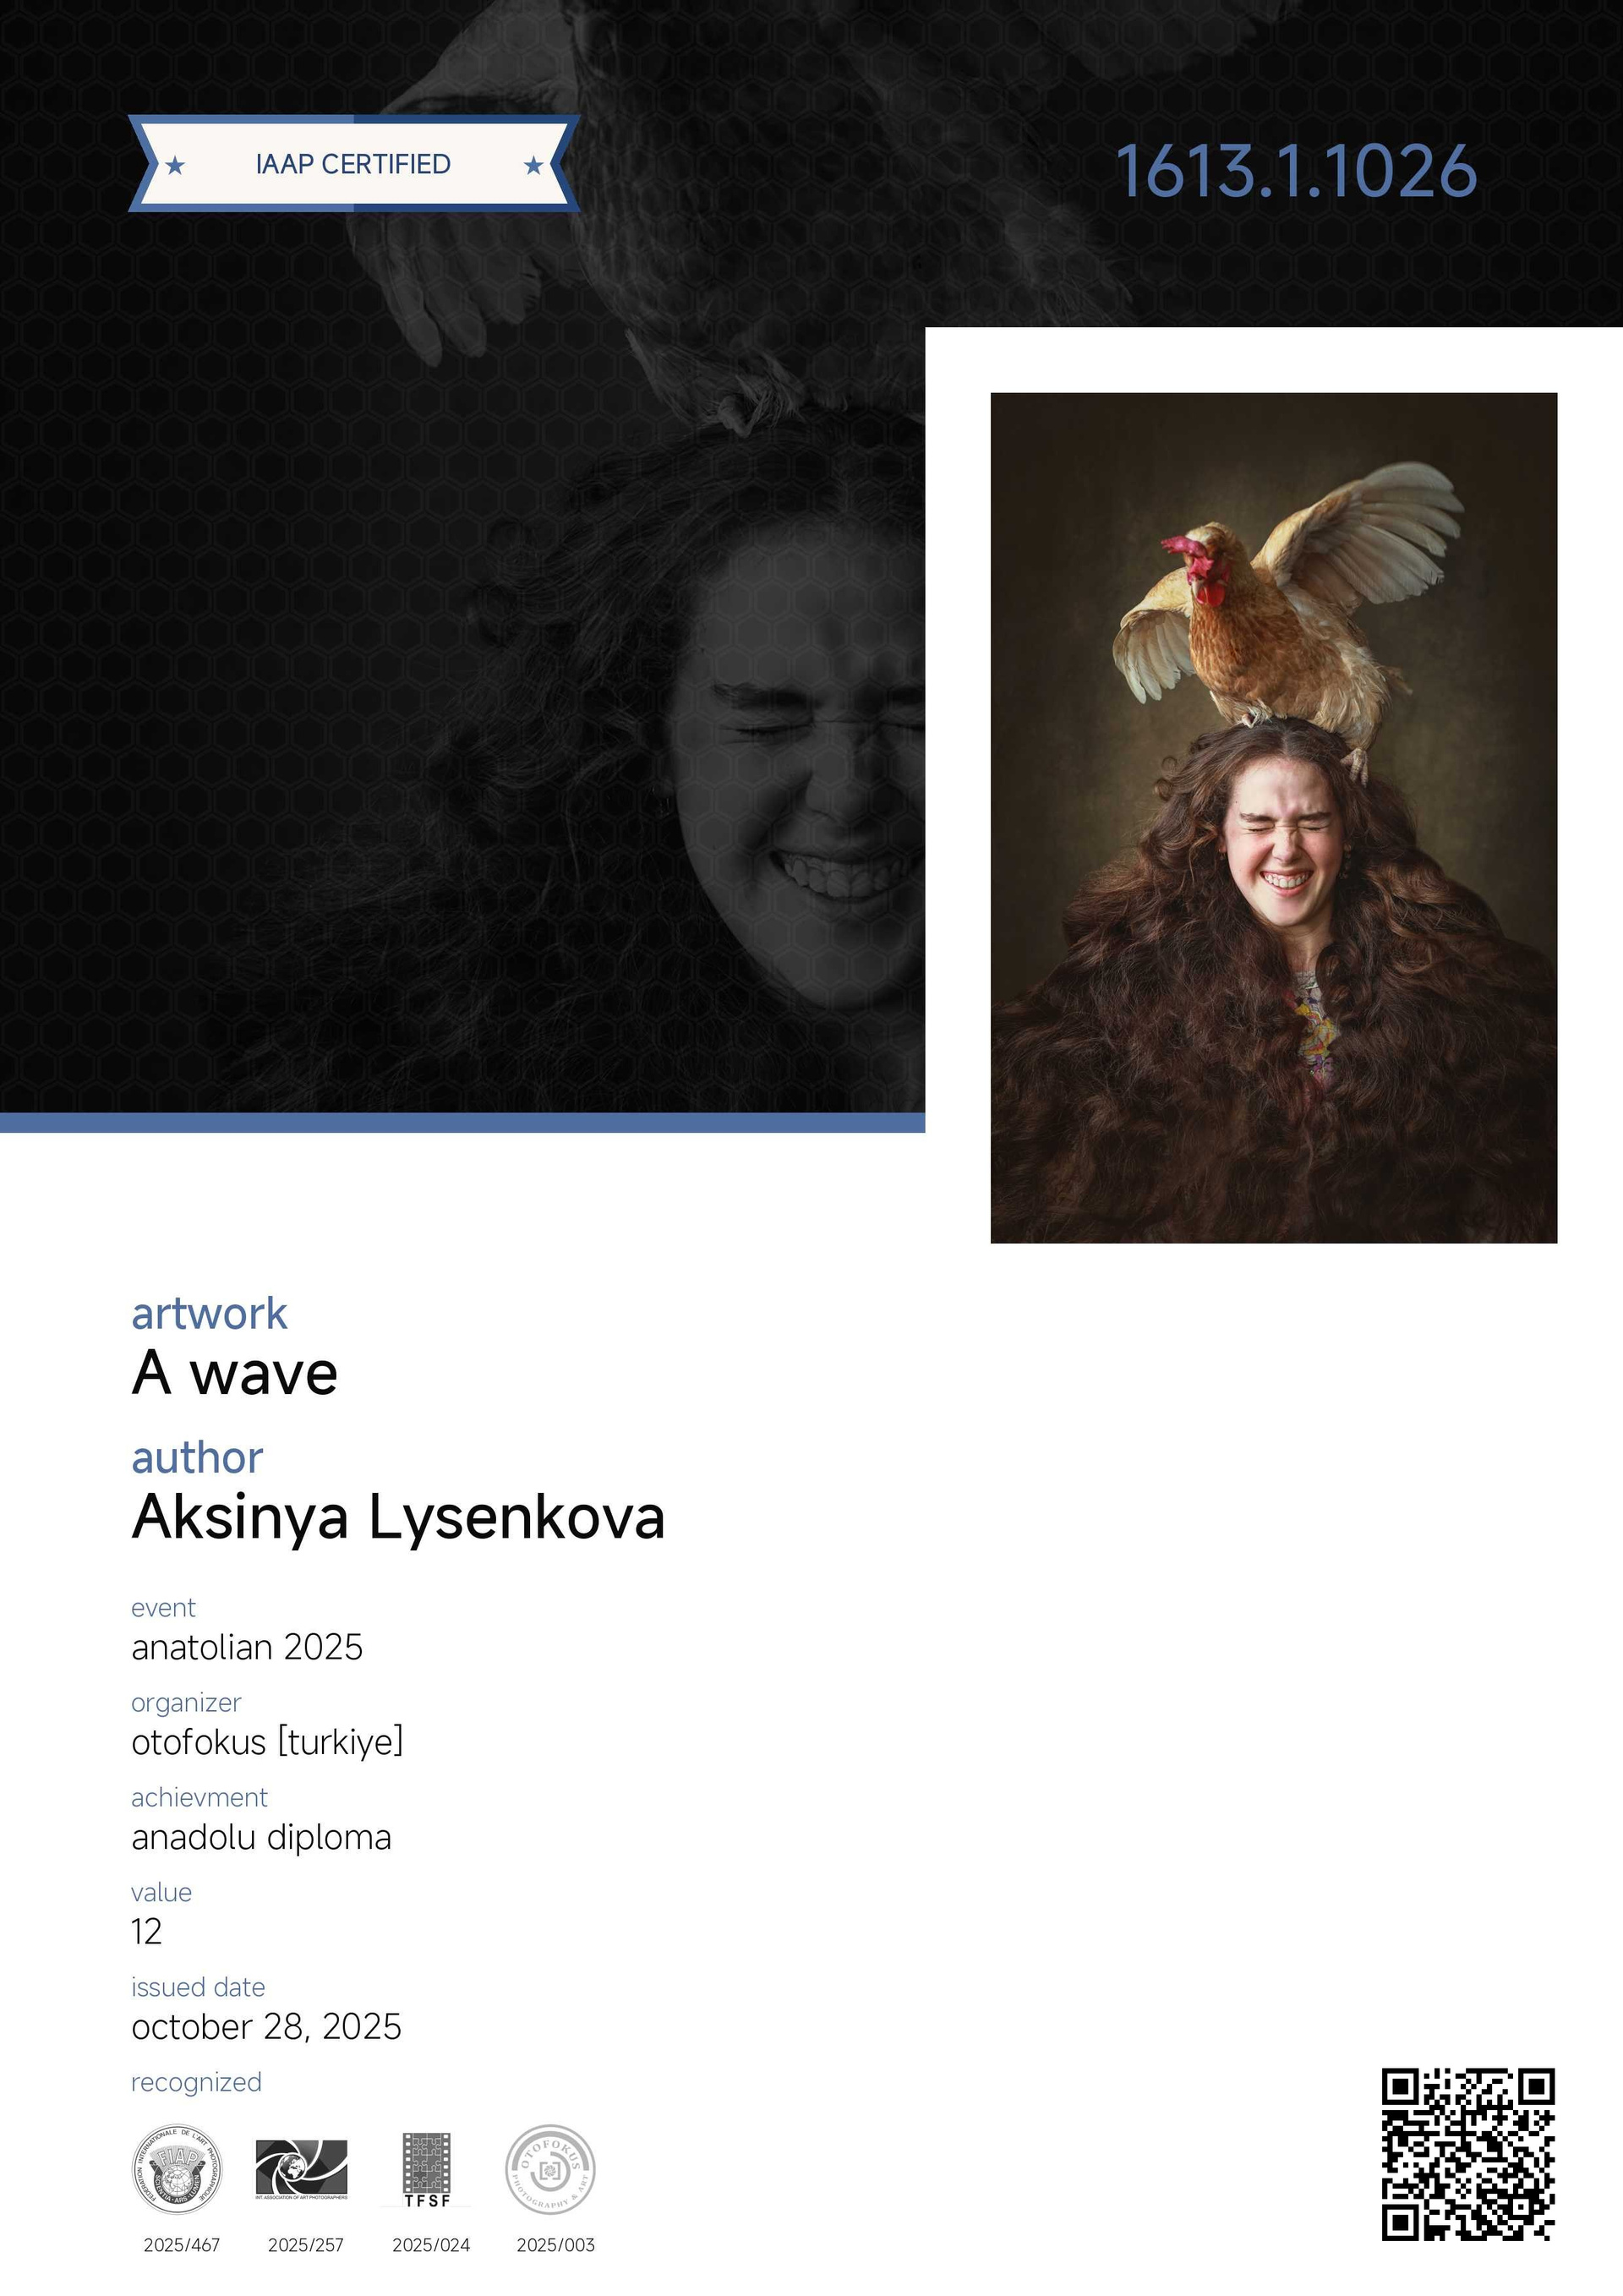Click certificate number 1613.1.1026
Image resolution: width=1623 pixels, height=2296 pixels.
tap(1296, 171)
